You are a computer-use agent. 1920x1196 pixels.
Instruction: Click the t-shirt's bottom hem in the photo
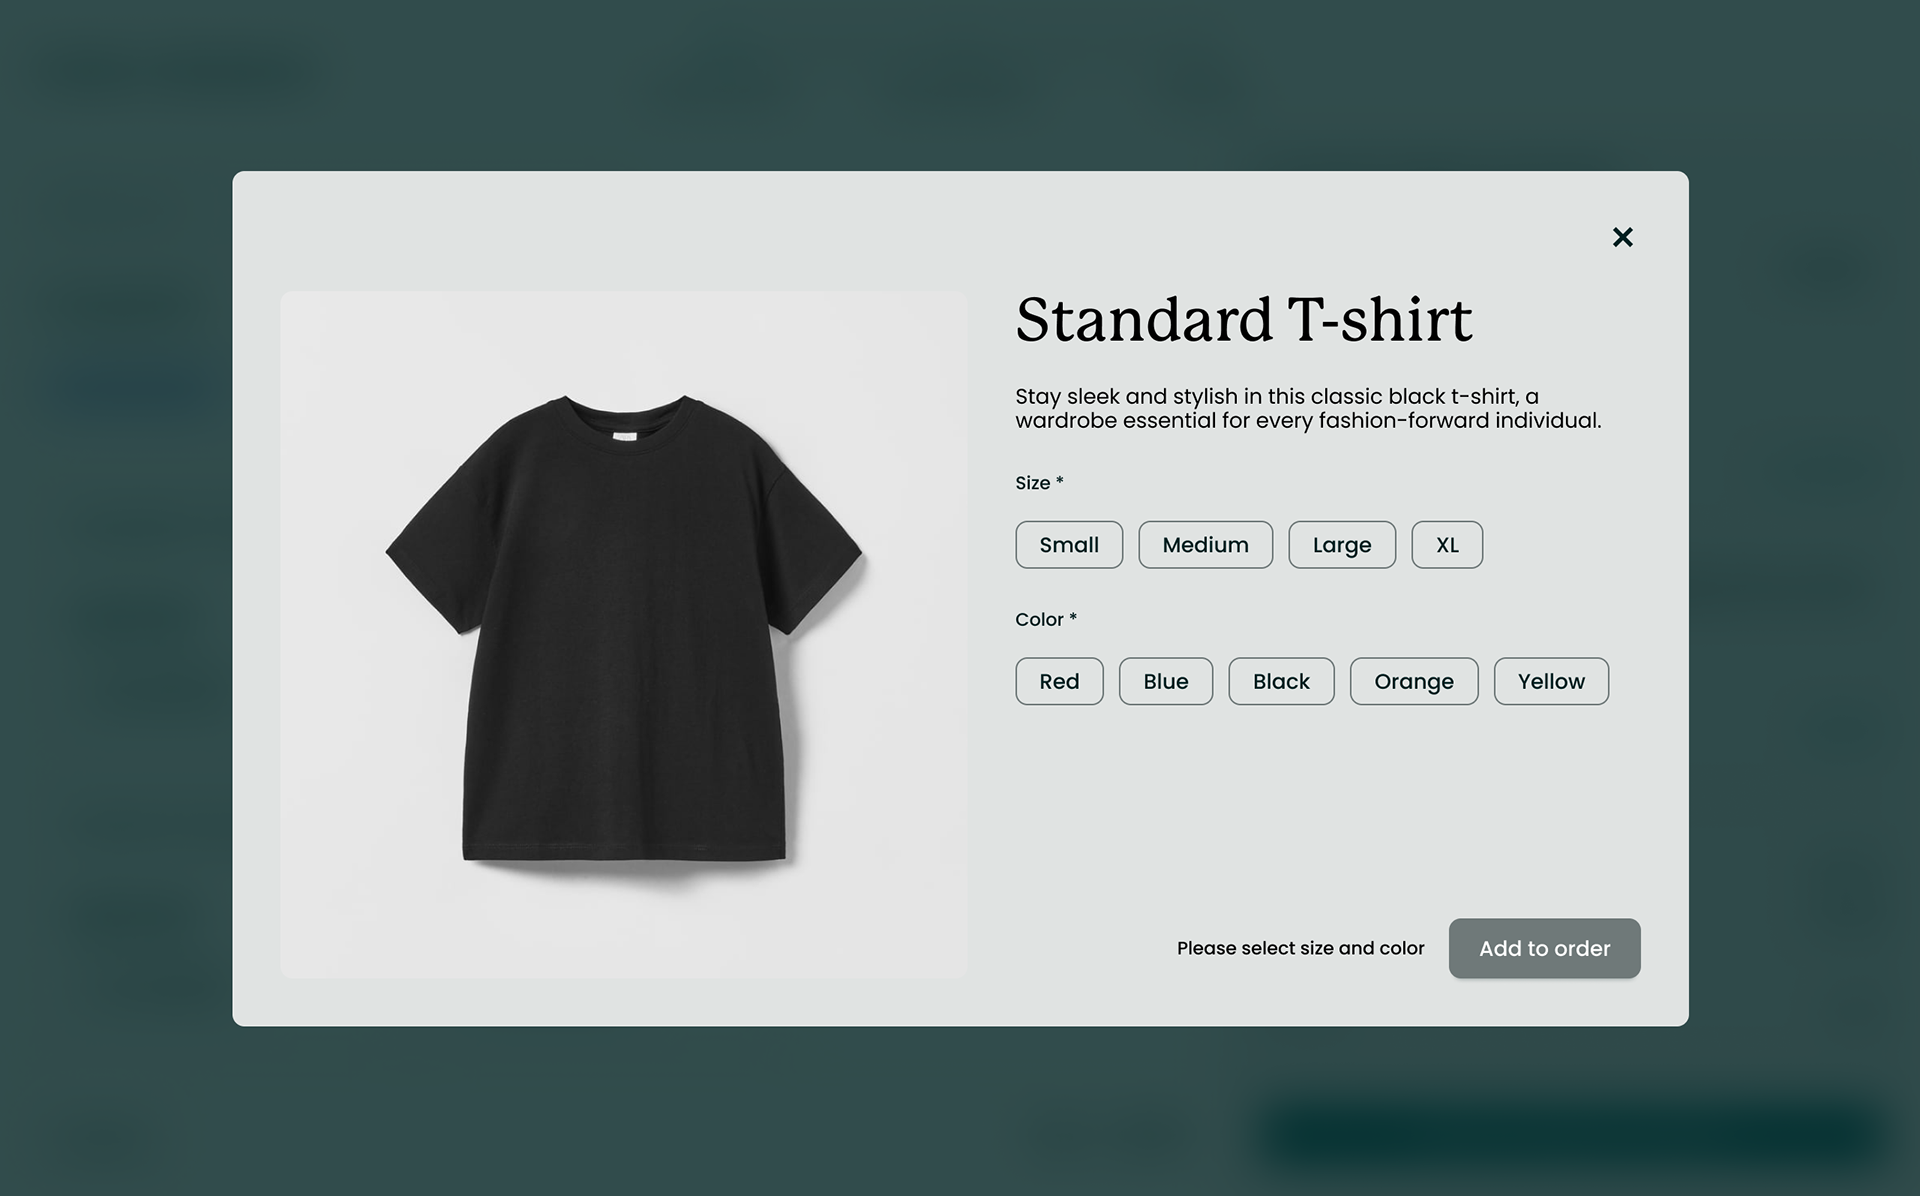tap(624, 852)
